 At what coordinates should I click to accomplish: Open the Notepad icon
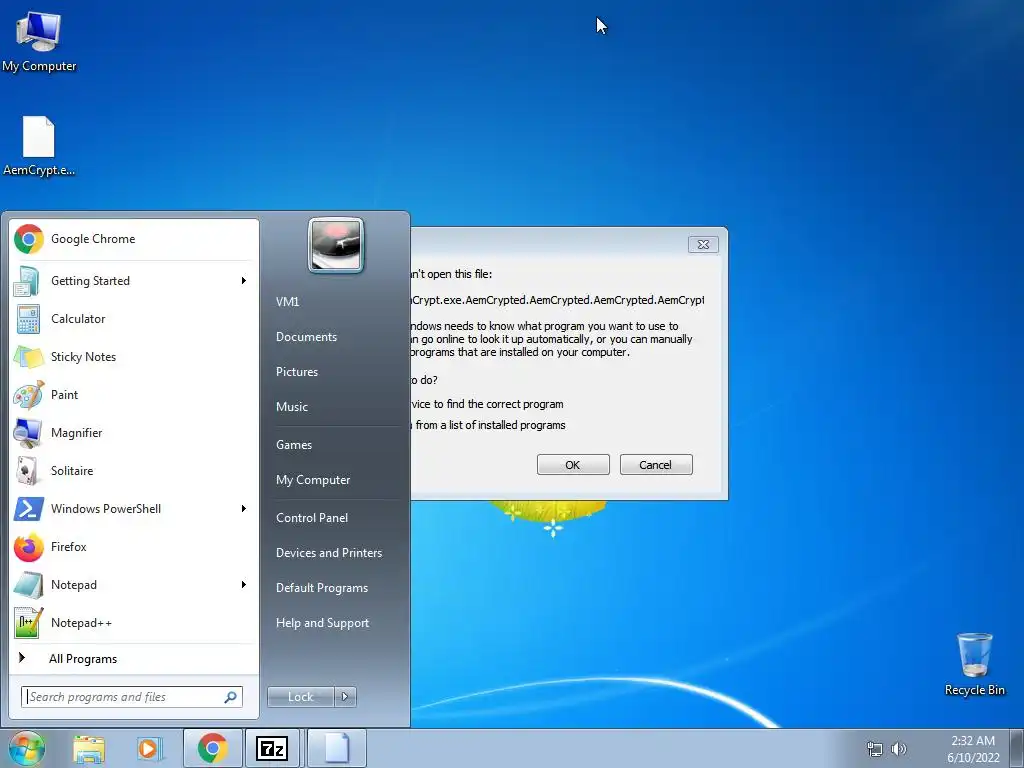[x=27, y=584]
